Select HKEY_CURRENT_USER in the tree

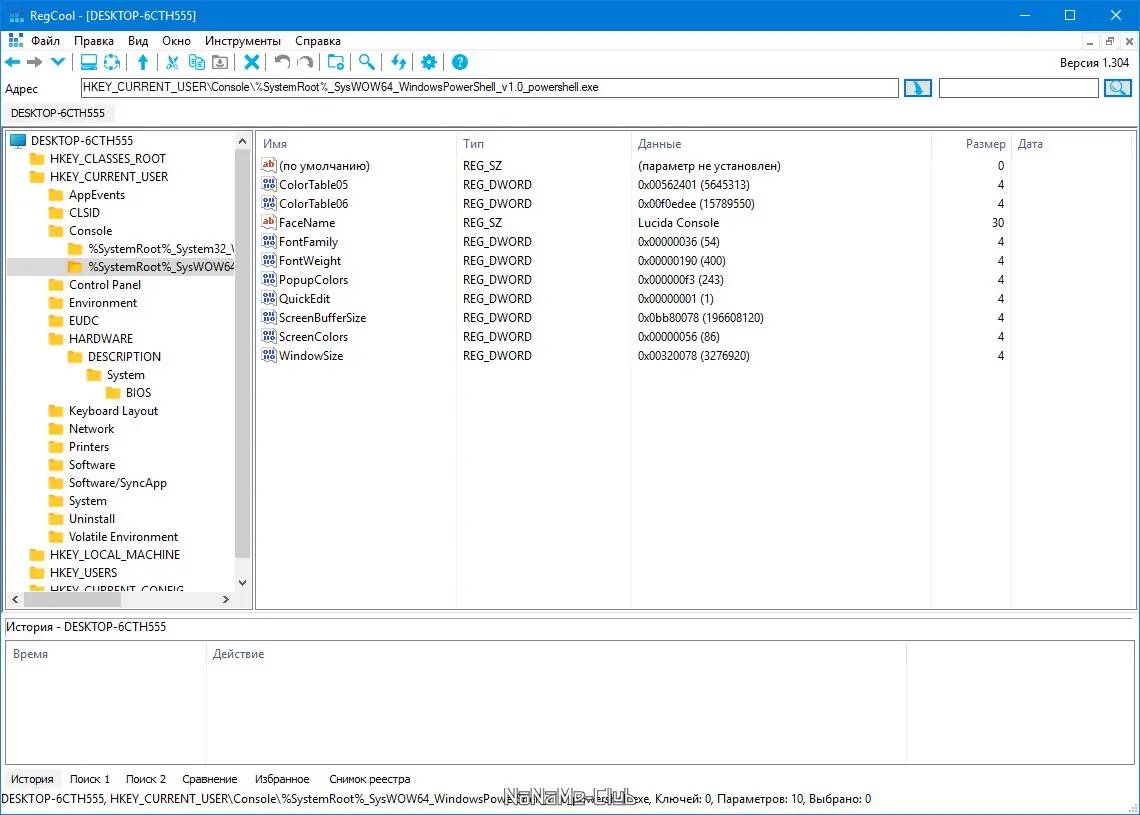coord(108,177)
